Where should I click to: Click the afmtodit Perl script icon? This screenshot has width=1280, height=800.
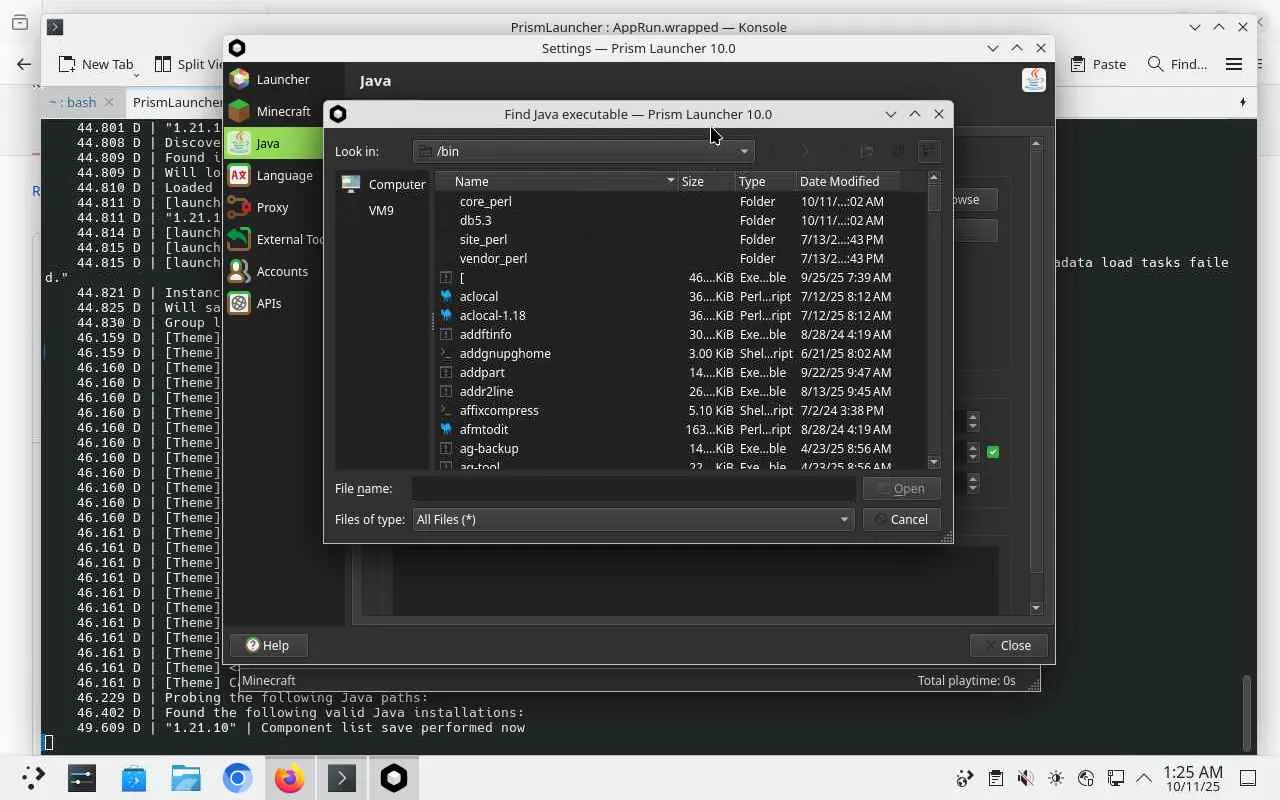(x=446, y=429)
